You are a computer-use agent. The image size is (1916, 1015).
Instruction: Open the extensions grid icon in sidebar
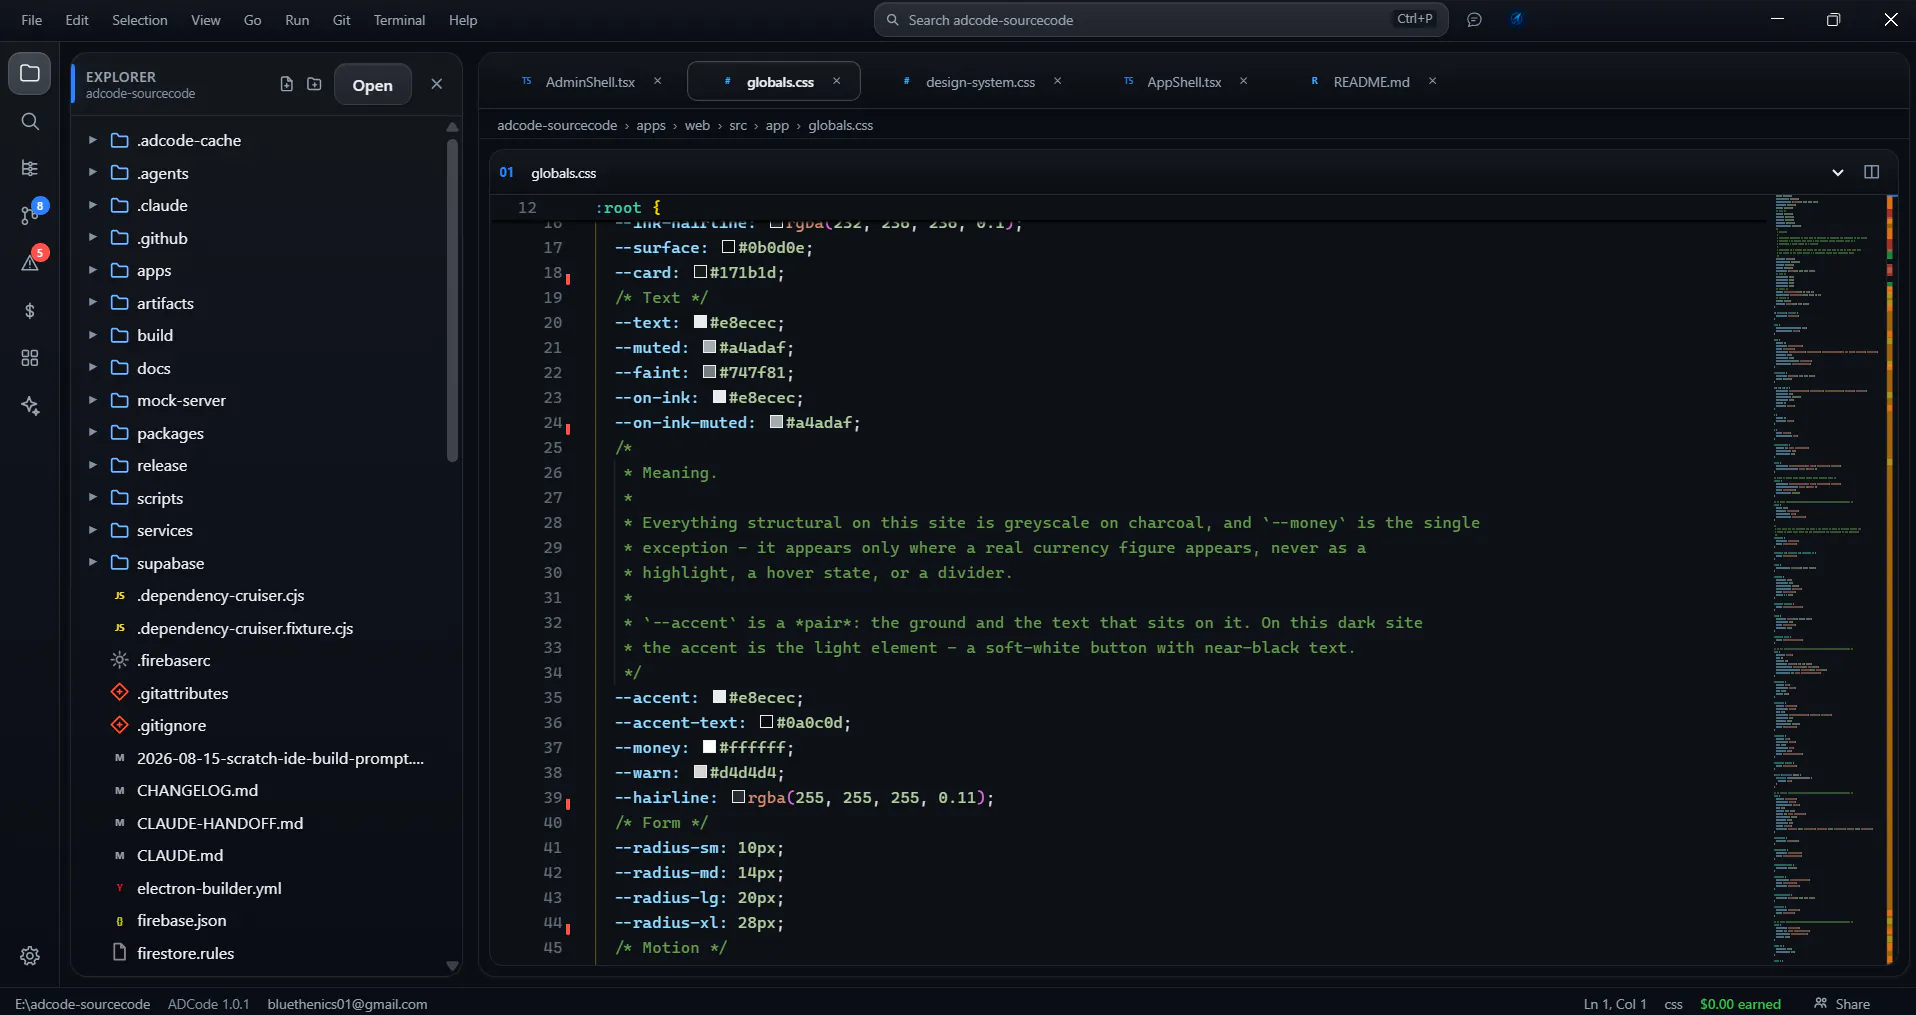(30, 358)
